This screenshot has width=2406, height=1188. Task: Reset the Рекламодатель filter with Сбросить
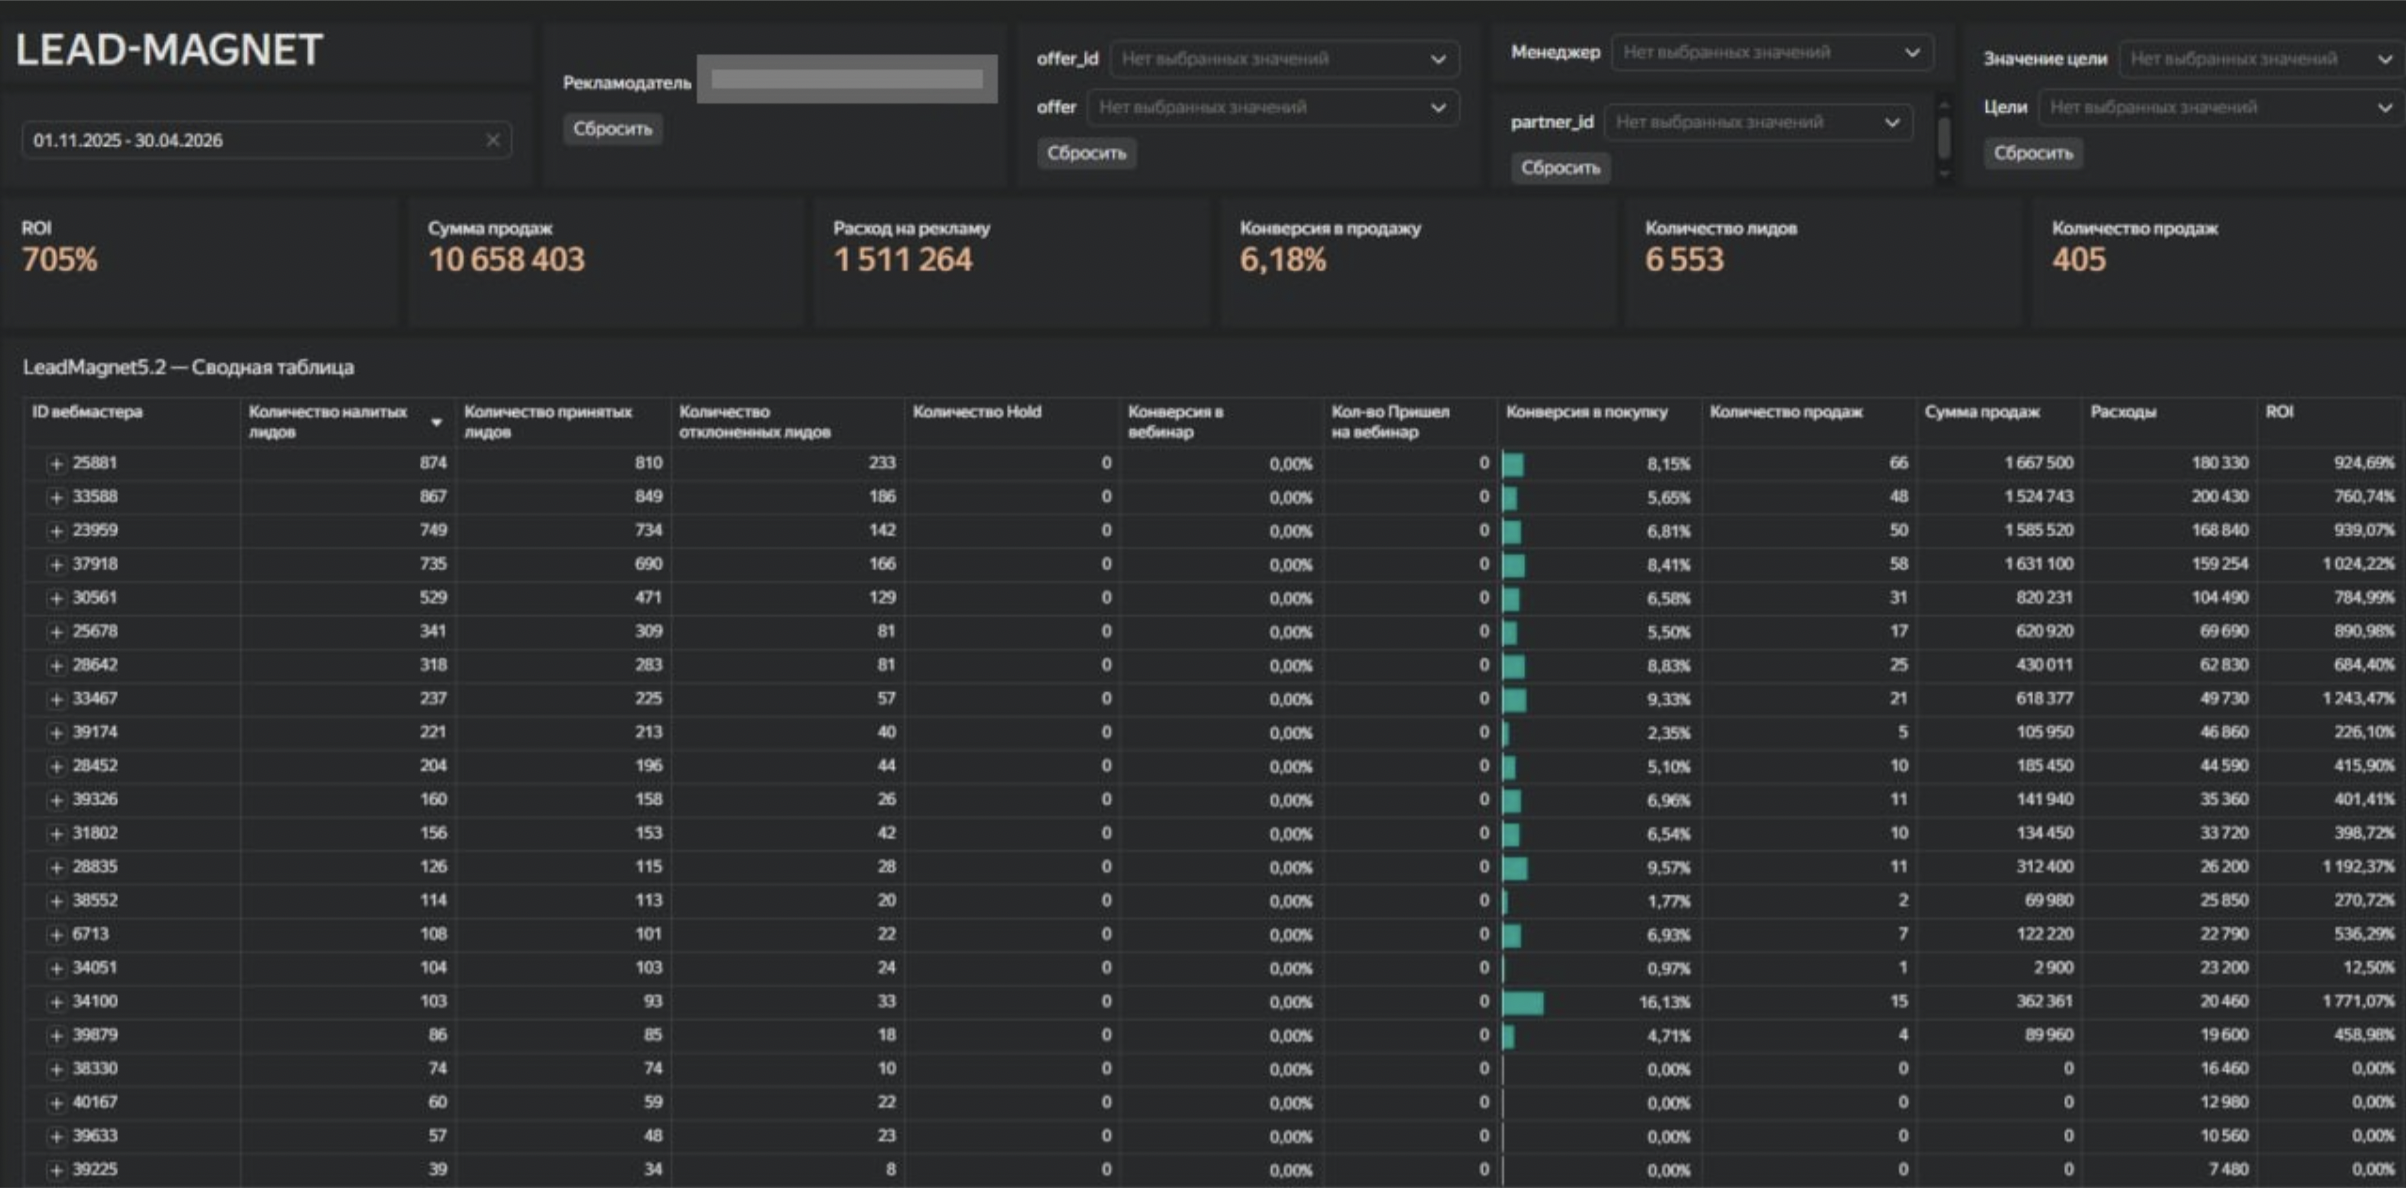tap(612, 129)
